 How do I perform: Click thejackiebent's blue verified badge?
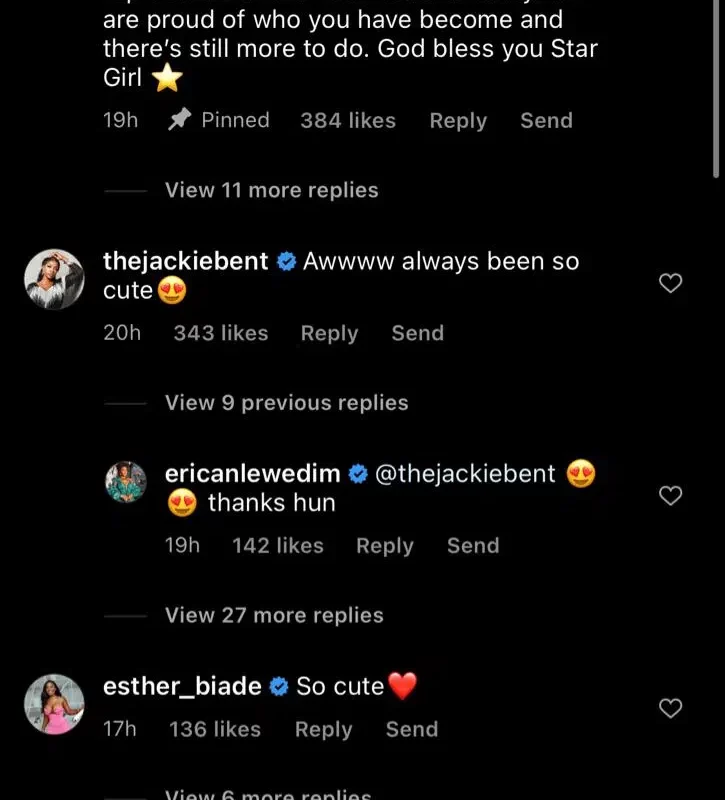pyautogui.click(x=286, y=262)
